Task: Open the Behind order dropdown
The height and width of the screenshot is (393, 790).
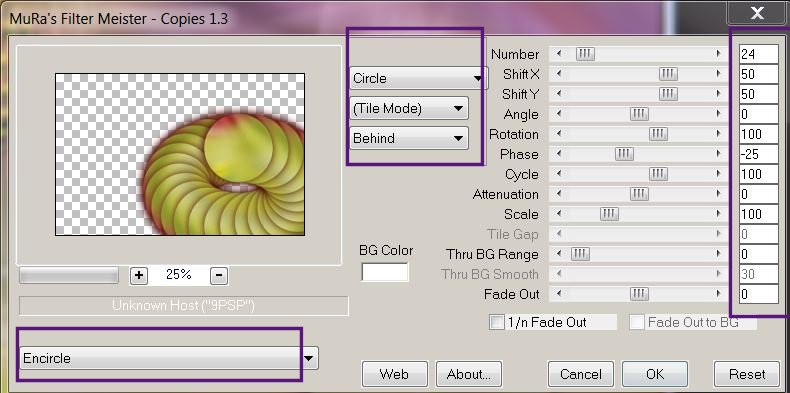Action: pyautogui.click(x=409, y=138)
